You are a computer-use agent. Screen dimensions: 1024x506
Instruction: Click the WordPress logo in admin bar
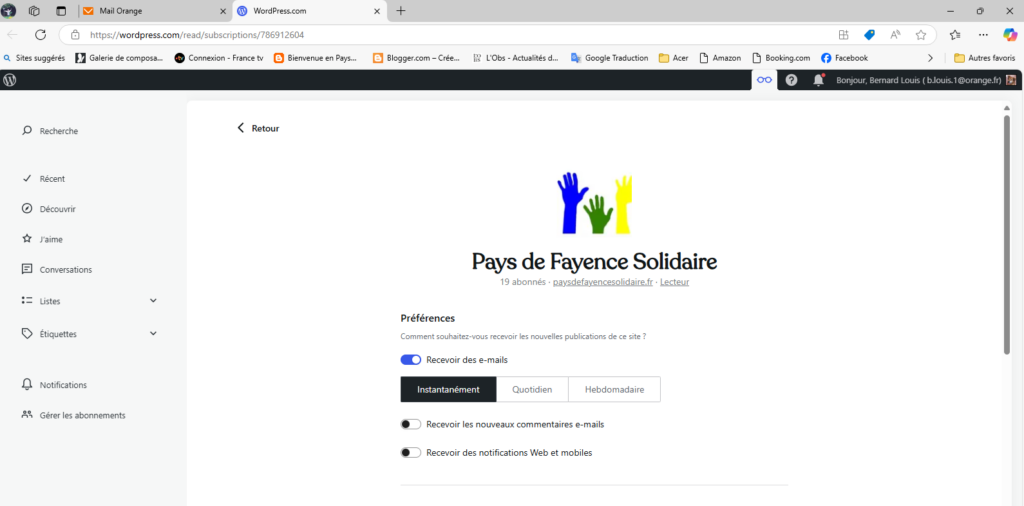pos(10,80)
